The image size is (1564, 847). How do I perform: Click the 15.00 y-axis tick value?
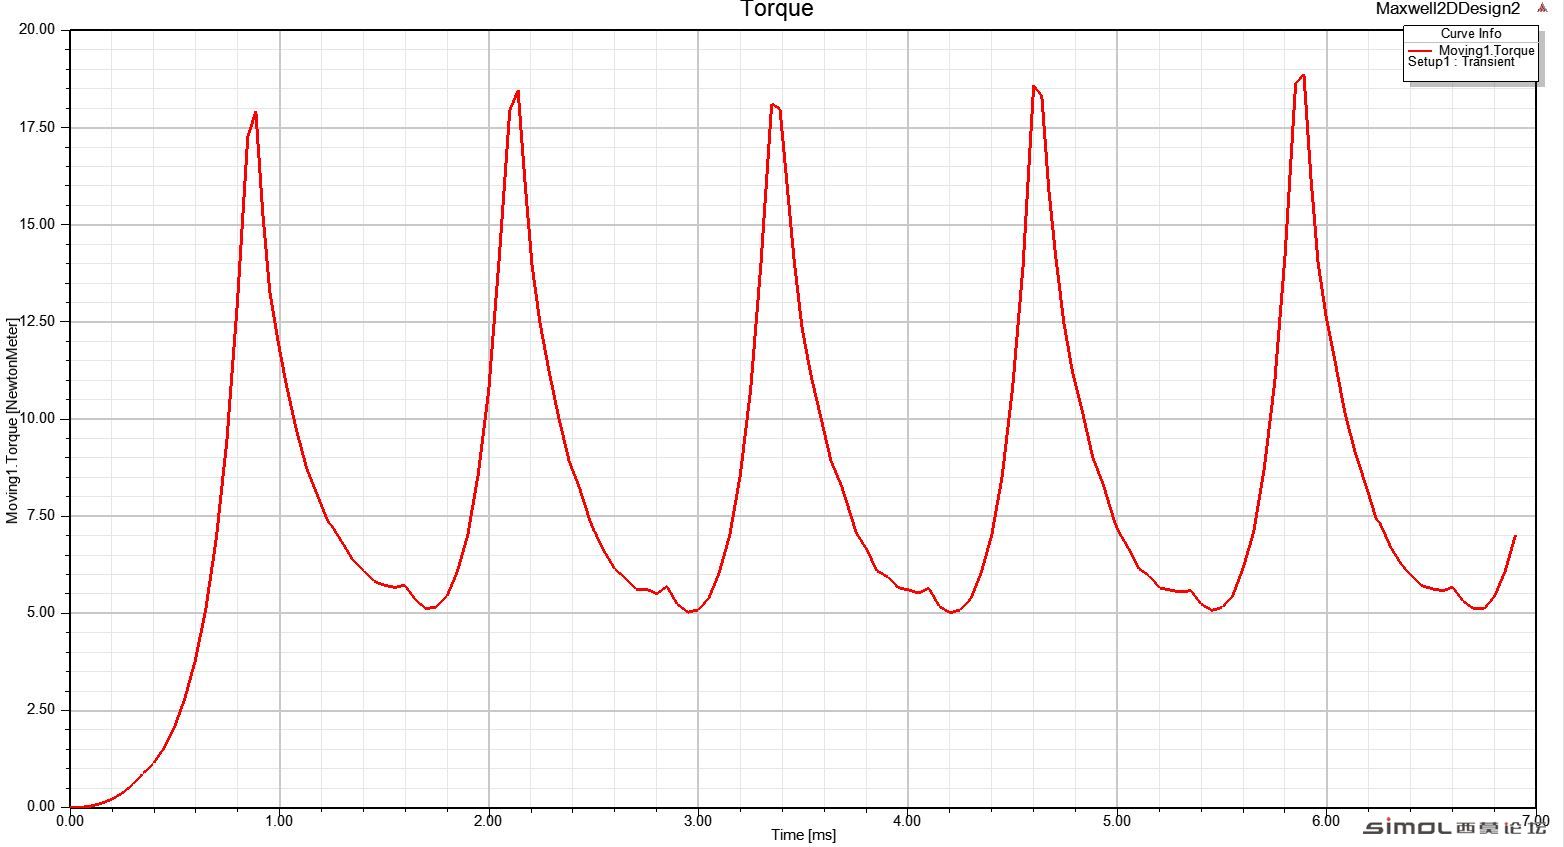coord(37,224)
